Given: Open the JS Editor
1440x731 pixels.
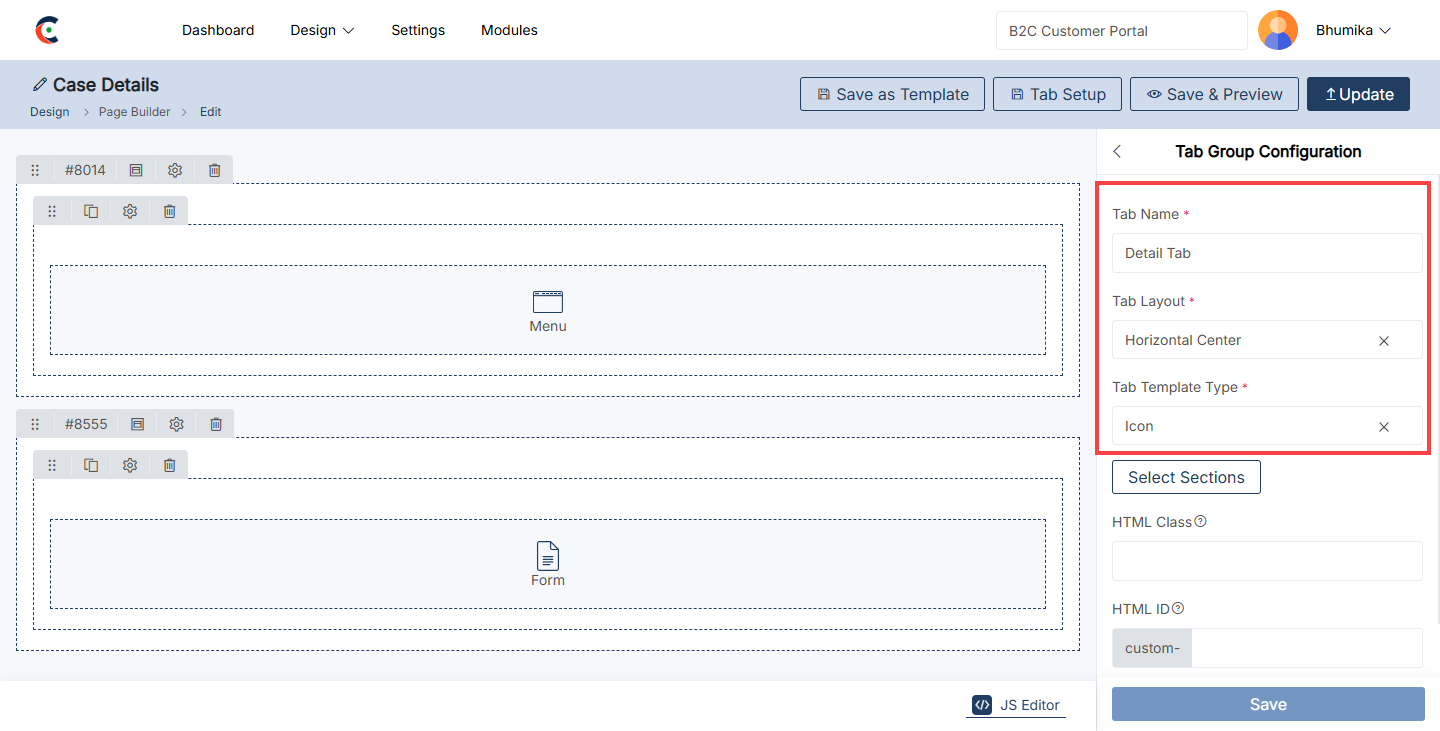Looking at the screenshot, I should [1016, 705].
